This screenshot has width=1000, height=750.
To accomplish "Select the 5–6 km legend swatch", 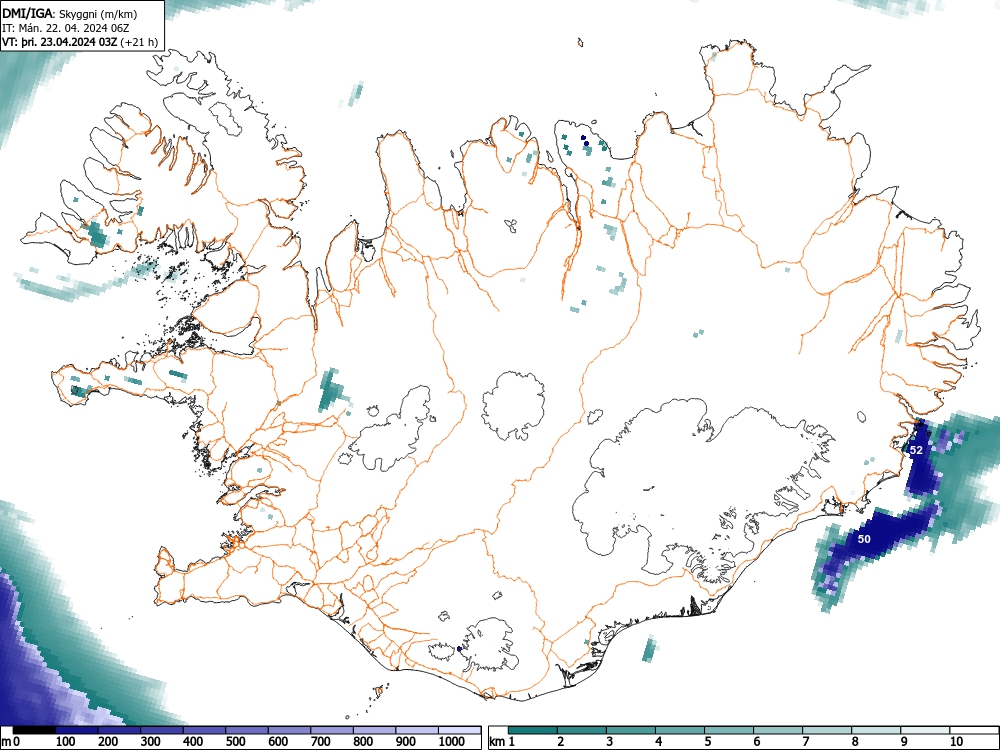I will pyautogui.click(x=728, y=730).
